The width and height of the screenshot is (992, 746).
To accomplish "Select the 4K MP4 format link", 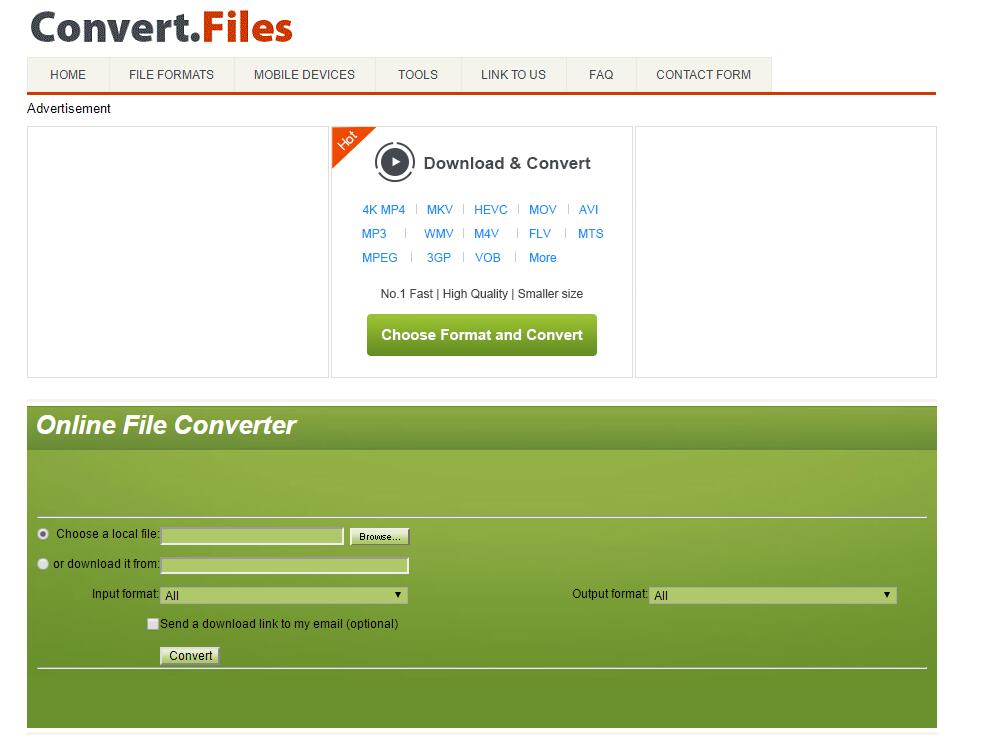I will (x=383, y=209).
